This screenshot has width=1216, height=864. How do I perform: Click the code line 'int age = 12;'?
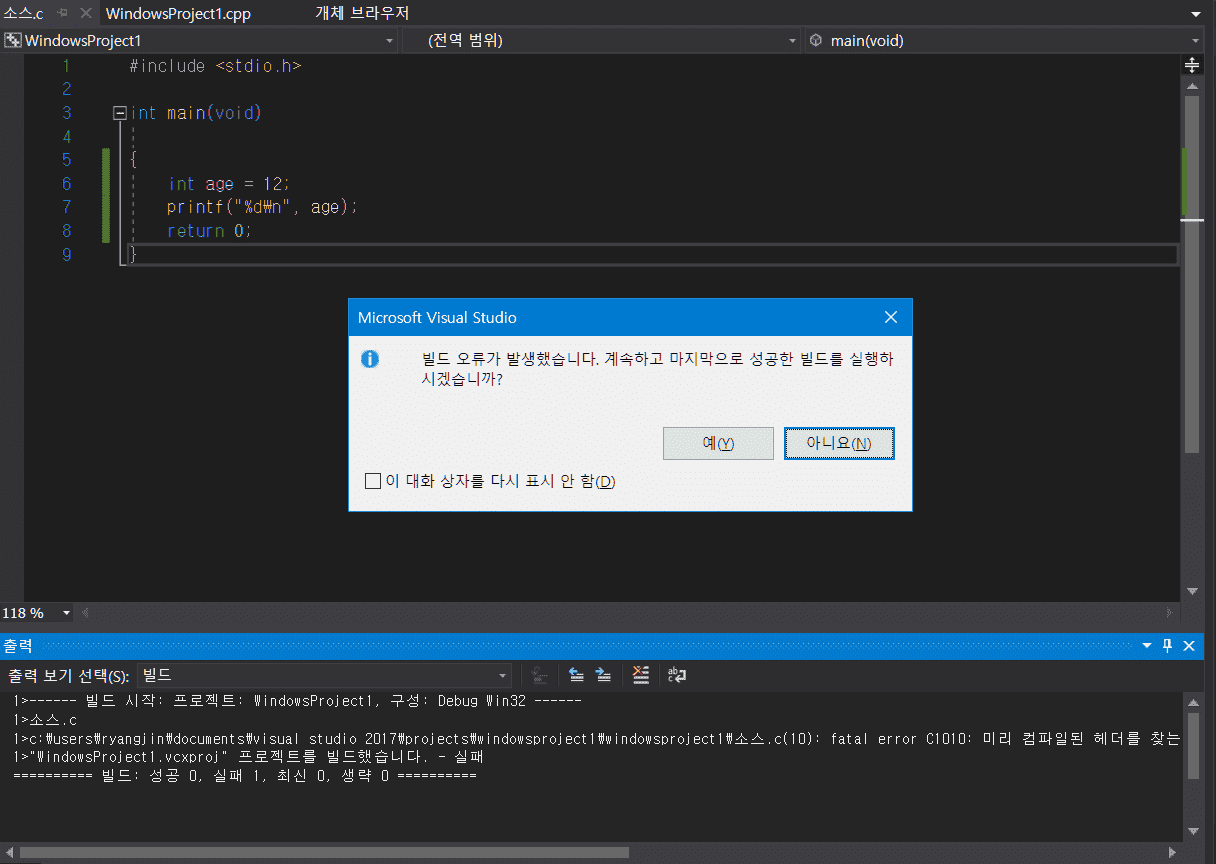228,184
